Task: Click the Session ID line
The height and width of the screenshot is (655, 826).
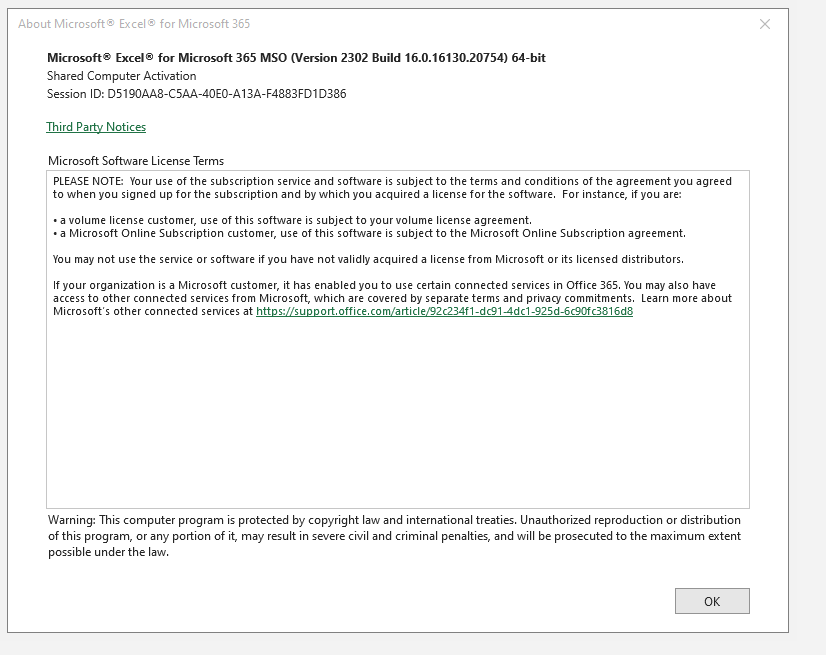Action: [196, 94]
